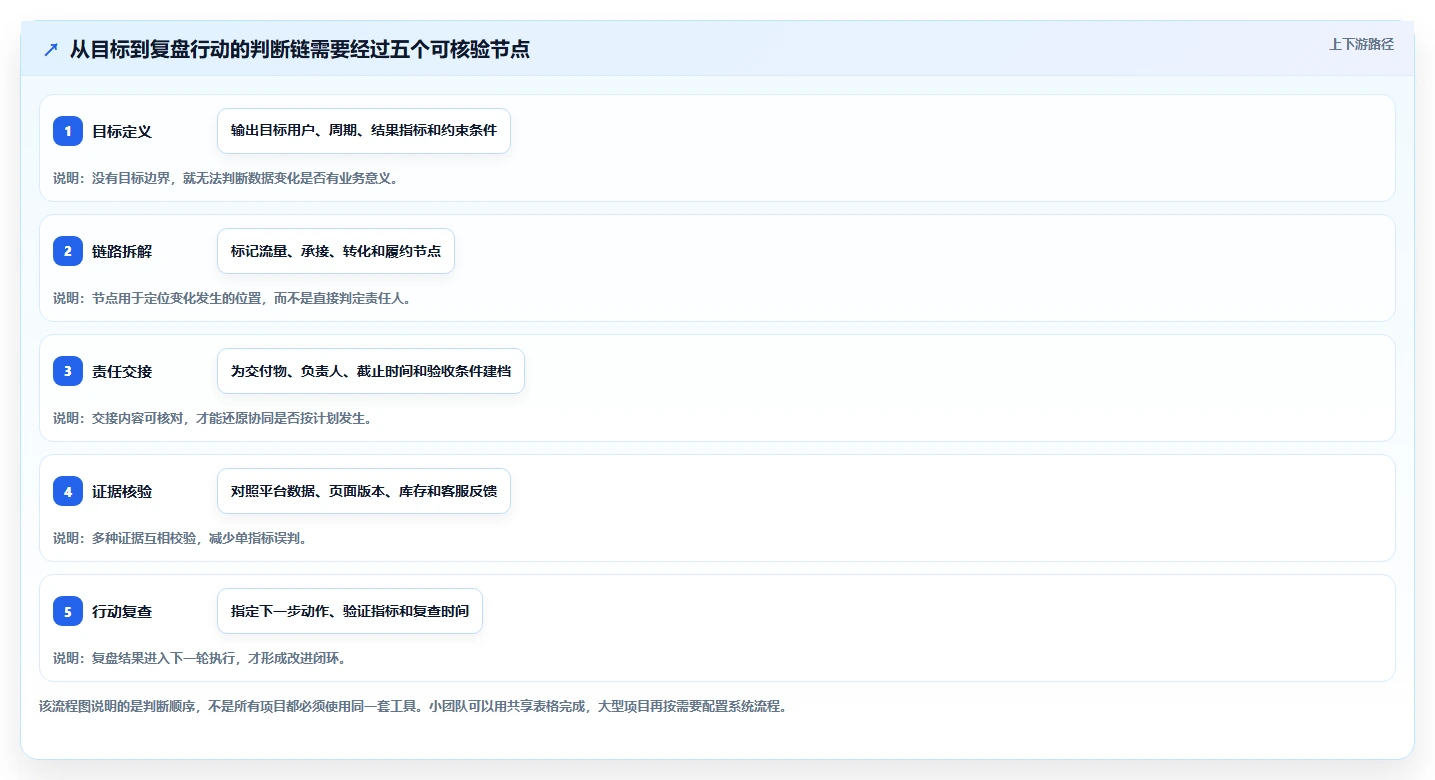1435x780 pixels.
Task: Click the 行动复查 step title
Action: (x=122, y=611)
